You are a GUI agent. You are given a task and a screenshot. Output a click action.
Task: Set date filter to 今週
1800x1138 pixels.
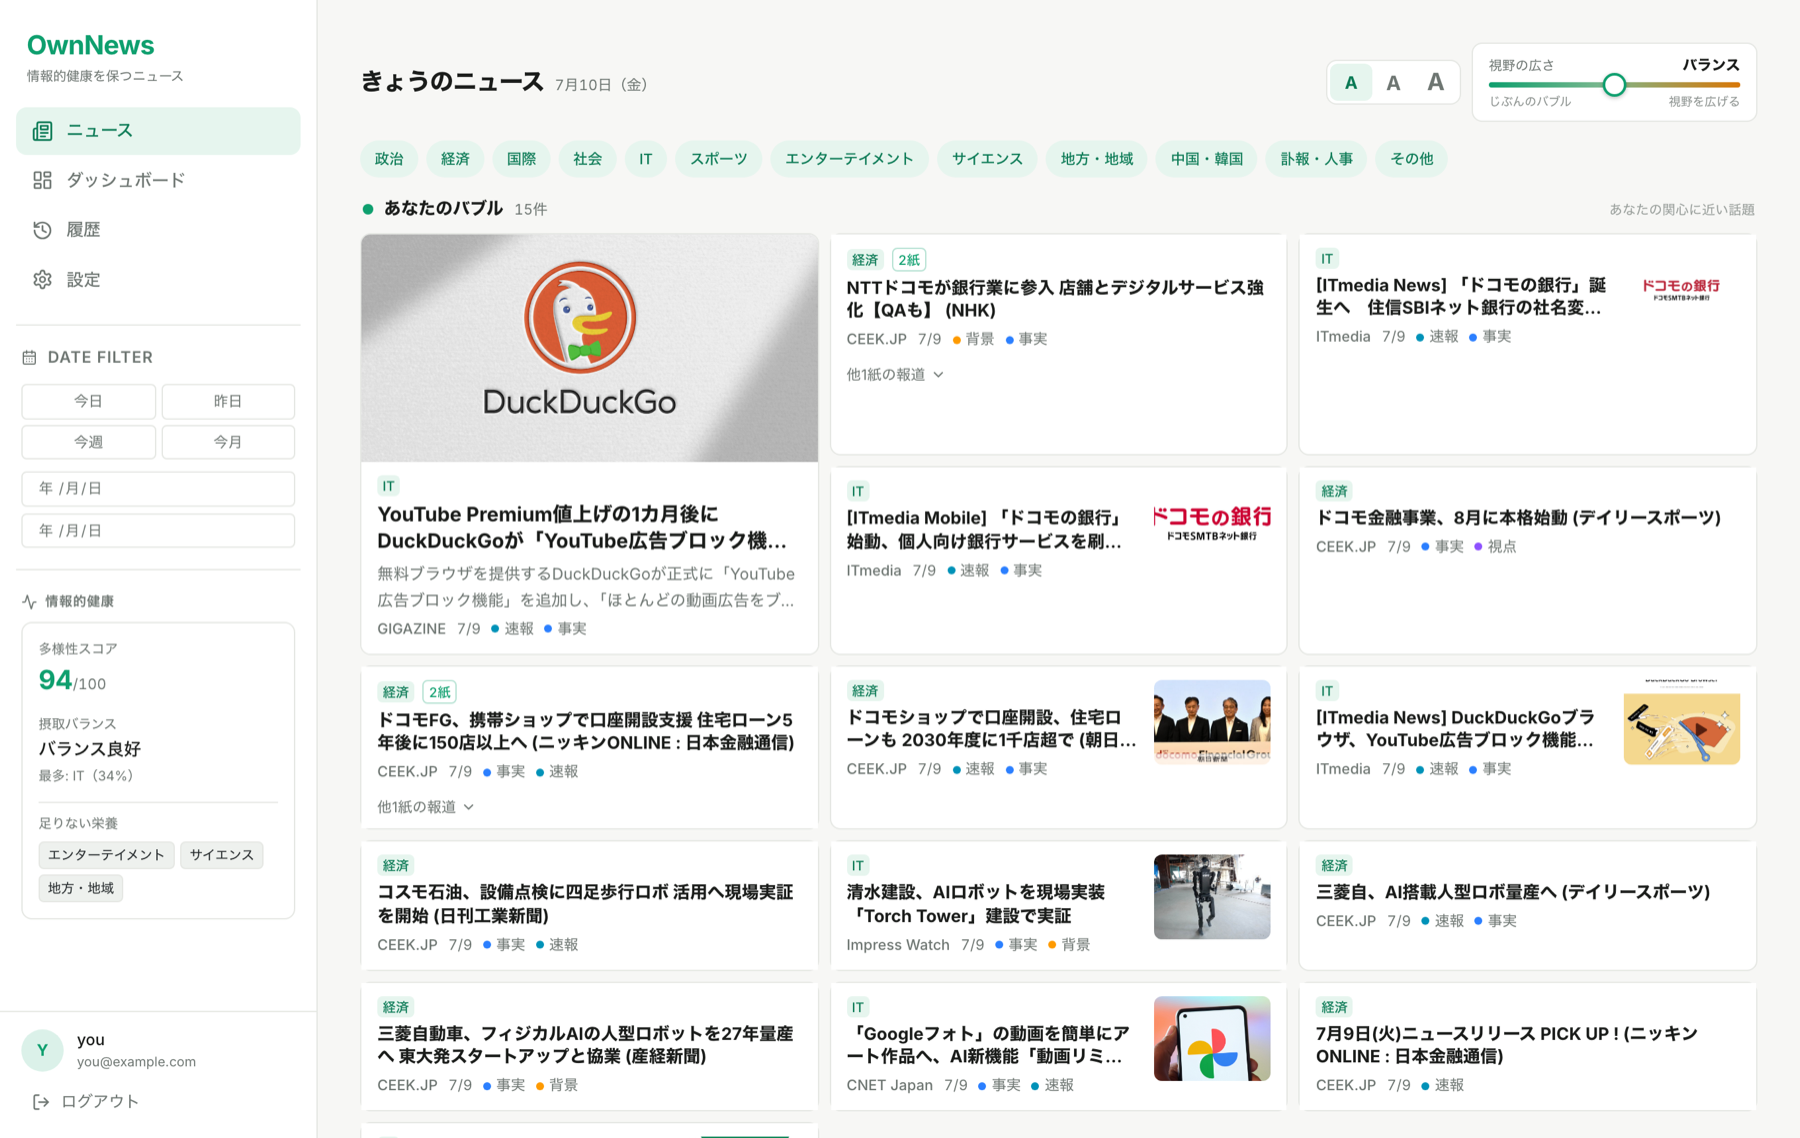click(x=88, y=442)
